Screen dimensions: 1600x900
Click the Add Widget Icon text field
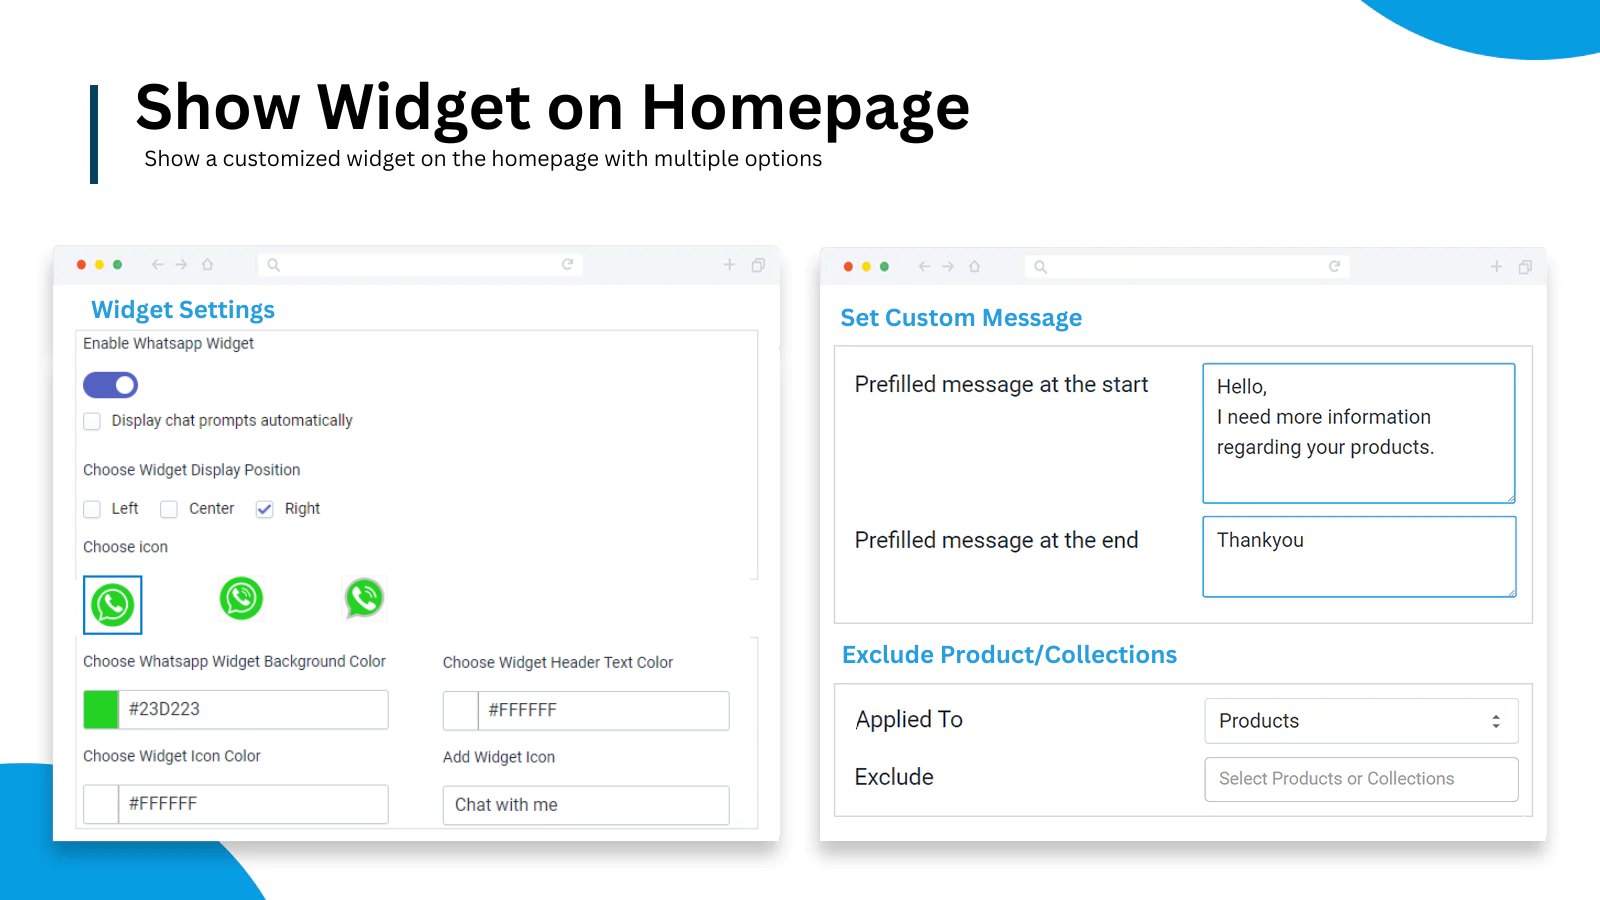(585, 805)
